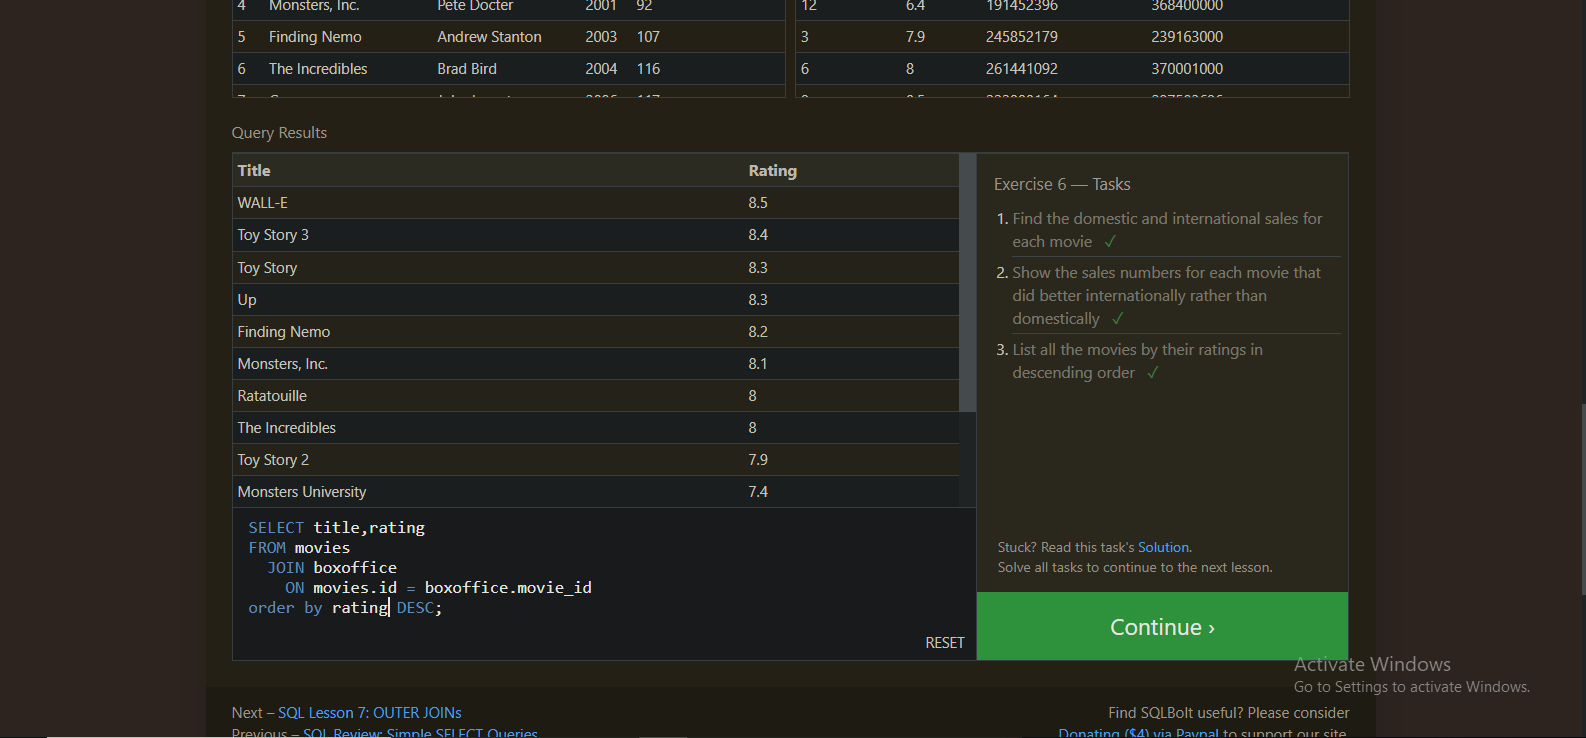The image size is (1586, 738).
Task: Click the checkmark next to task 3
Action: (1153, 372)
